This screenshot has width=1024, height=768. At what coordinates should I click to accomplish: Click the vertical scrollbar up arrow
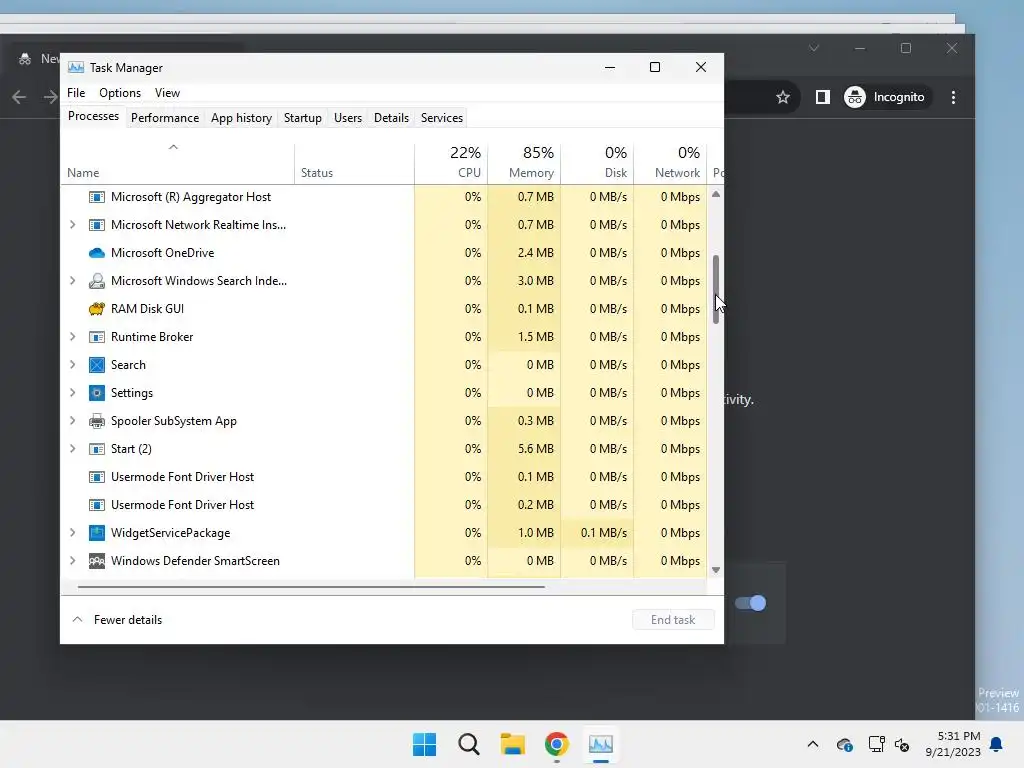click(x=716, y=194)
